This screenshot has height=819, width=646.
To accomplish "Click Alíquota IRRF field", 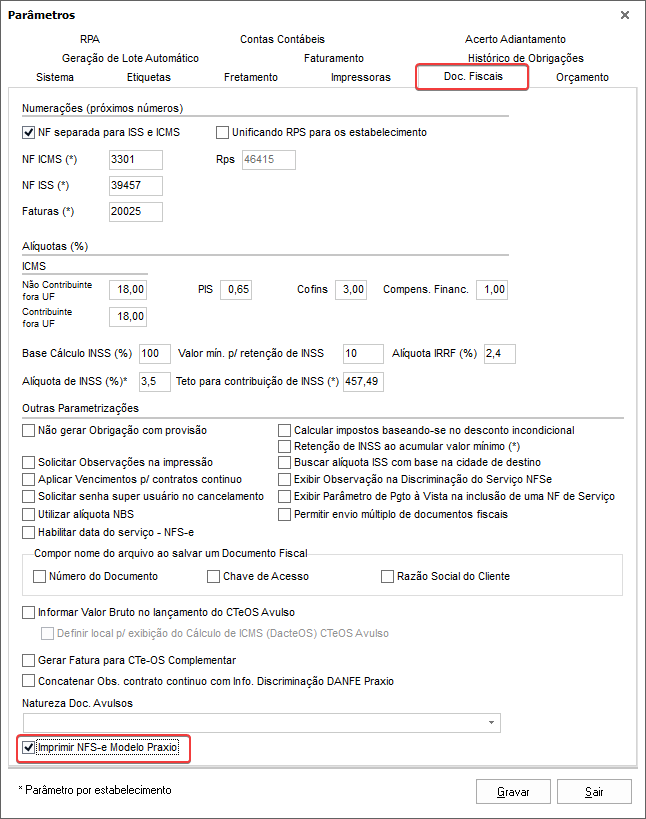I will pos(500,354).
